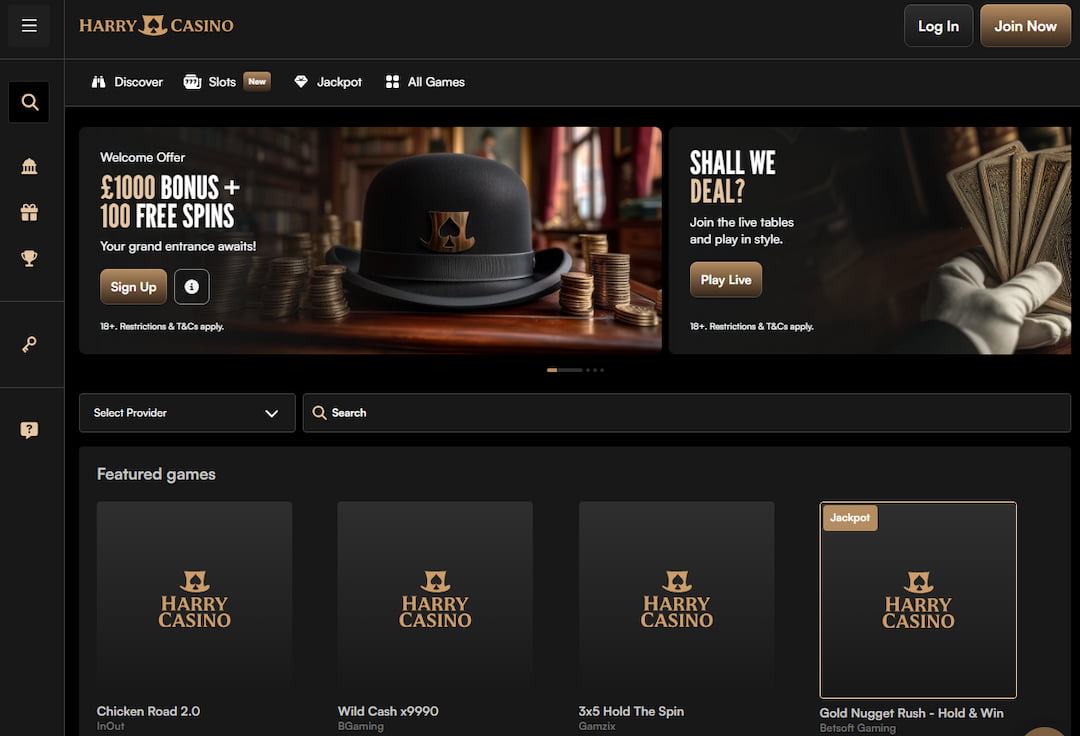Open the casino lobby via the building icon
The width and height of the screenshot is (1080, 736).
[29, 166]
